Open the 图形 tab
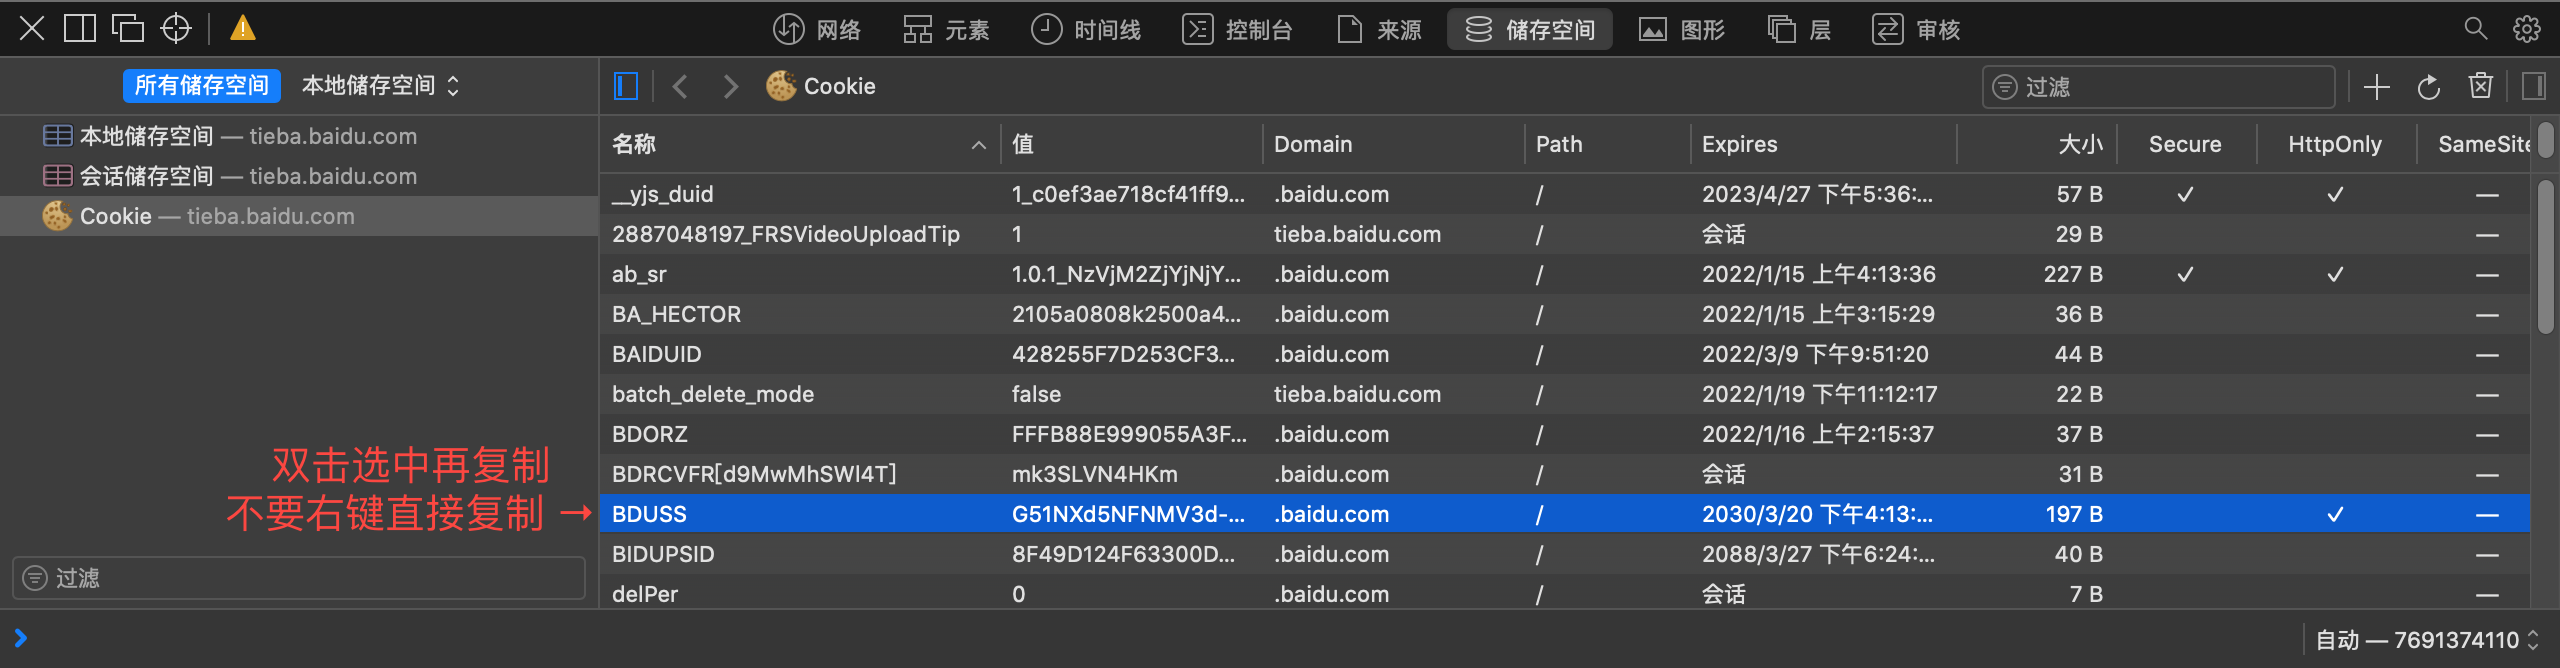Viewport: 2560px width, 668px height. [x=1681, y=30]
